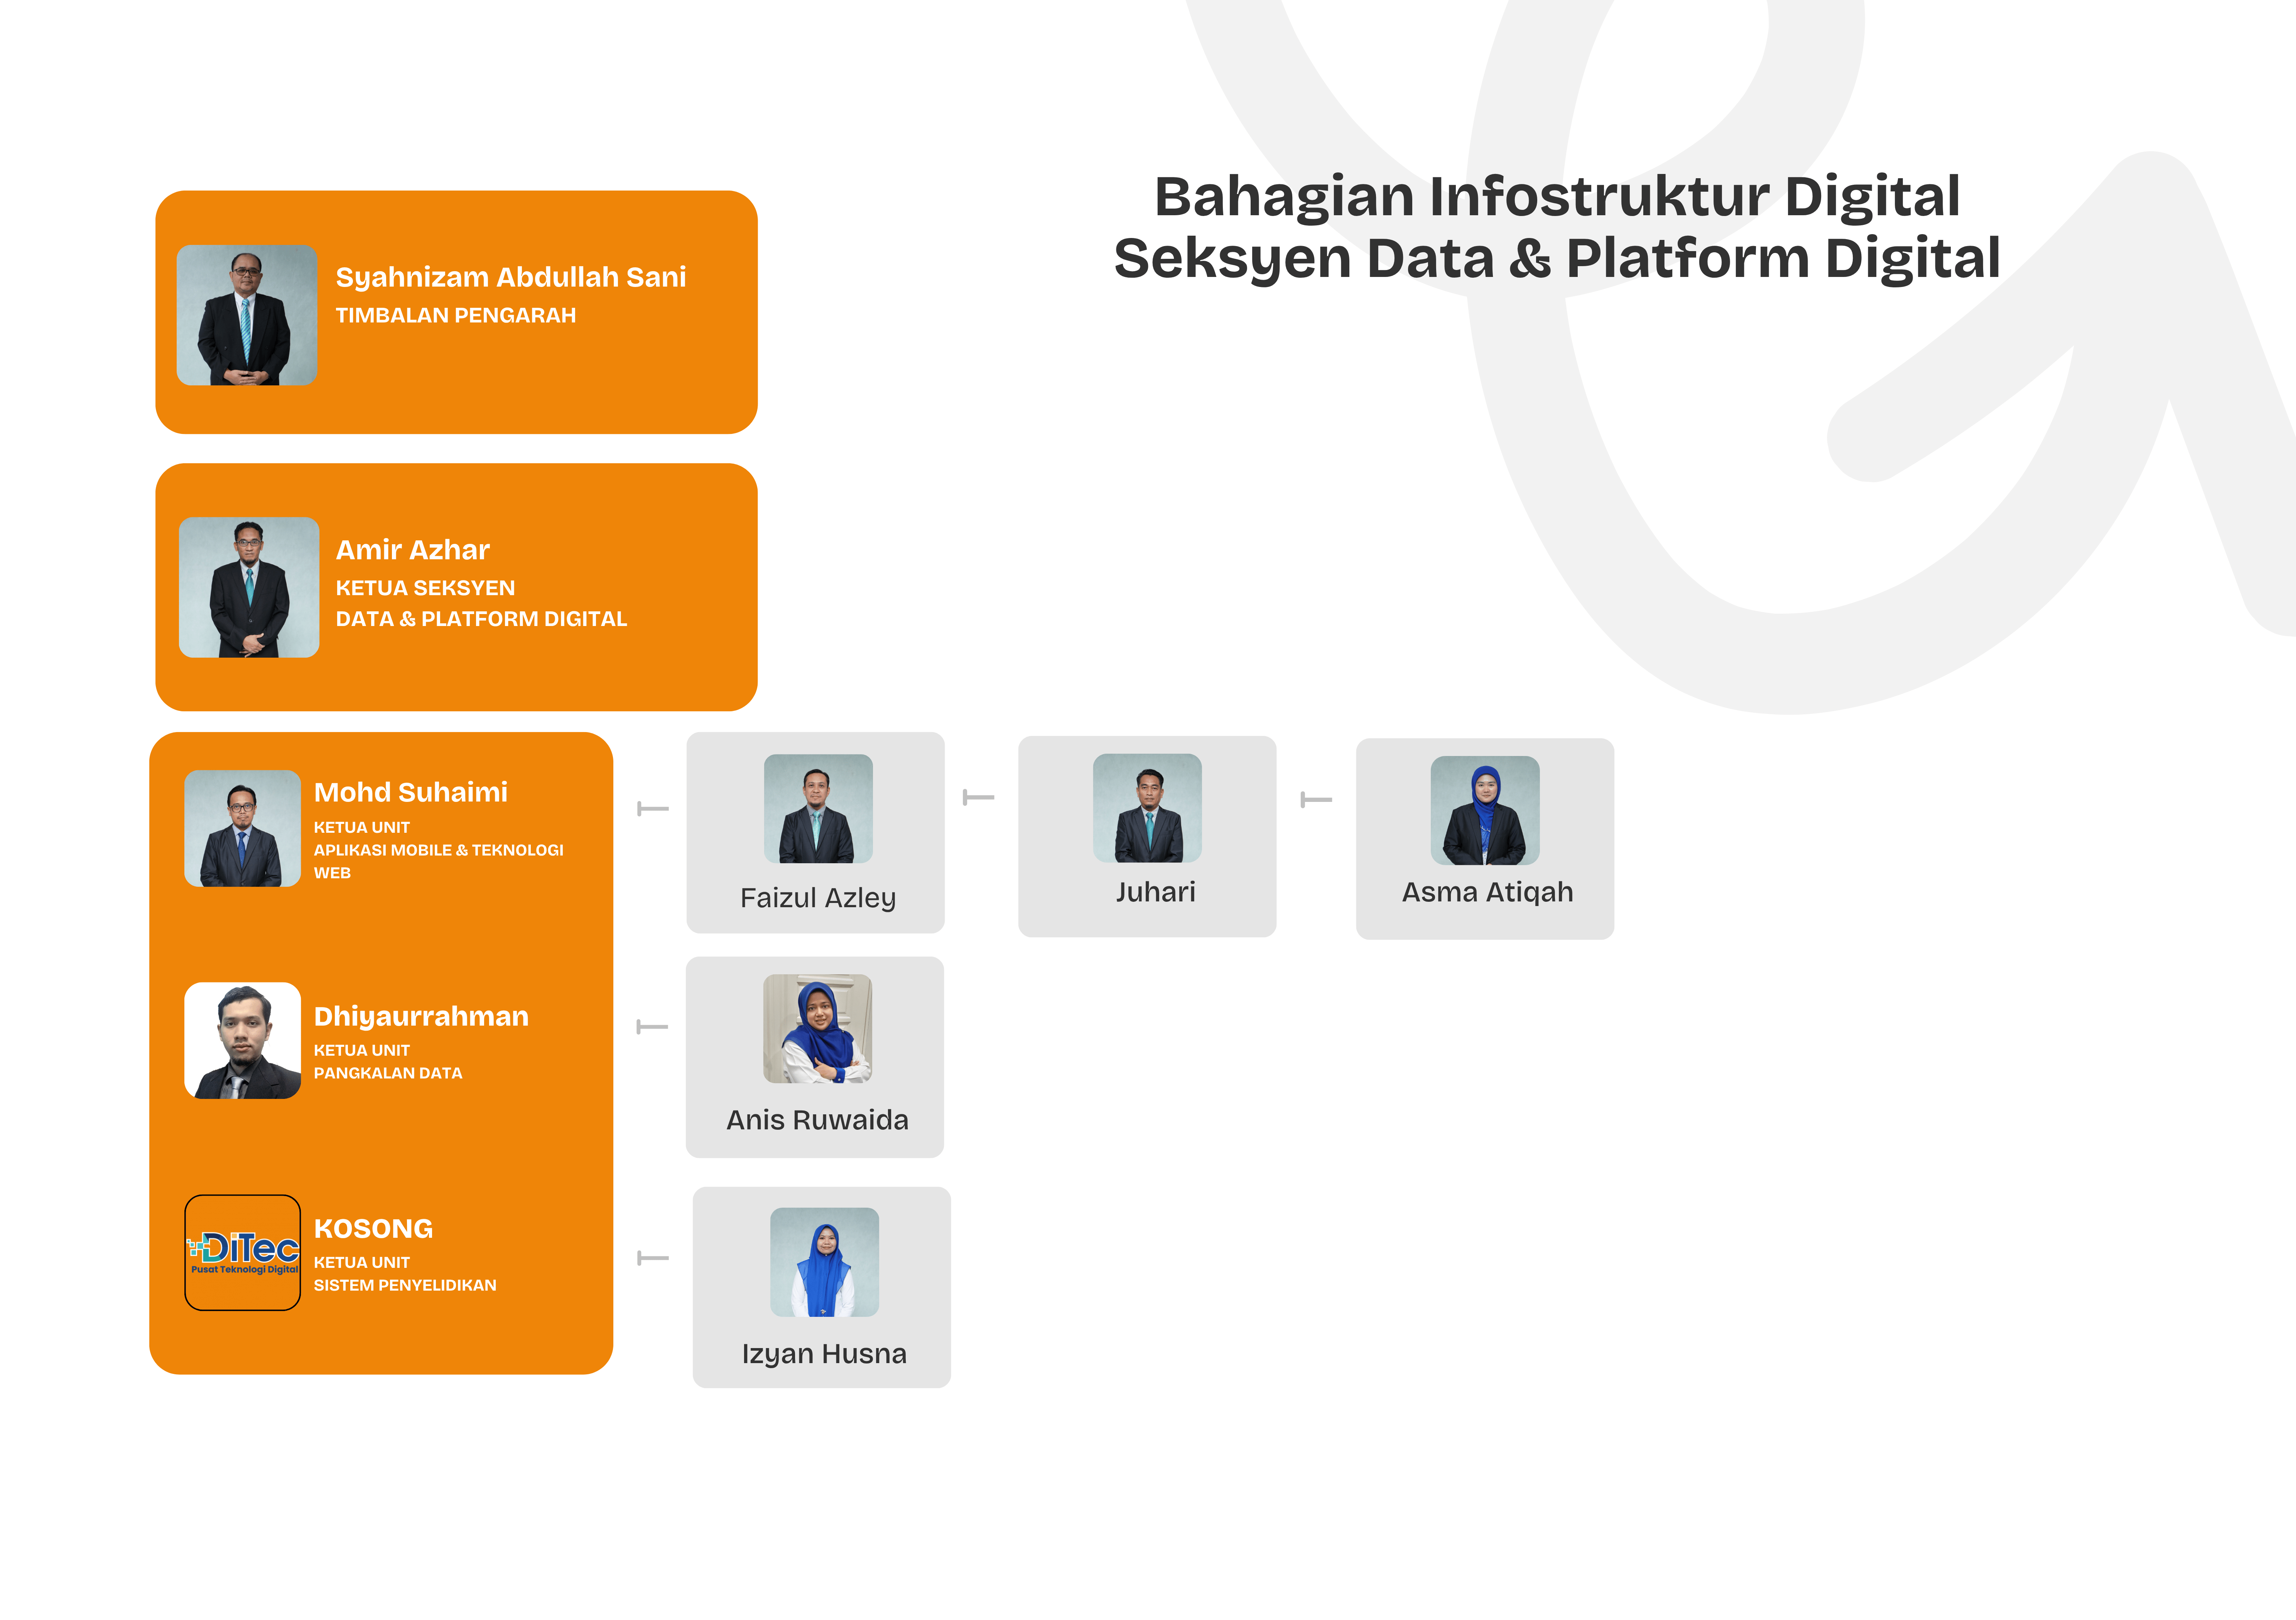Screen dimensions: 2296x1620
Task: Open Asma Atiqah's photo
Action: [x=1485, y=810]
